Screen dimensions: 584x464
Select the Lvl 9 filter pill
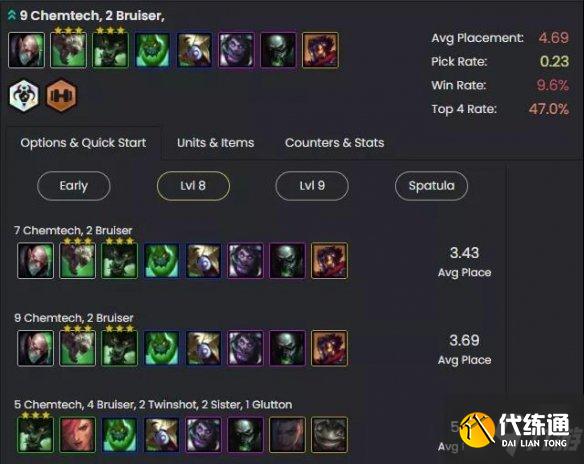tap(312, 186)
